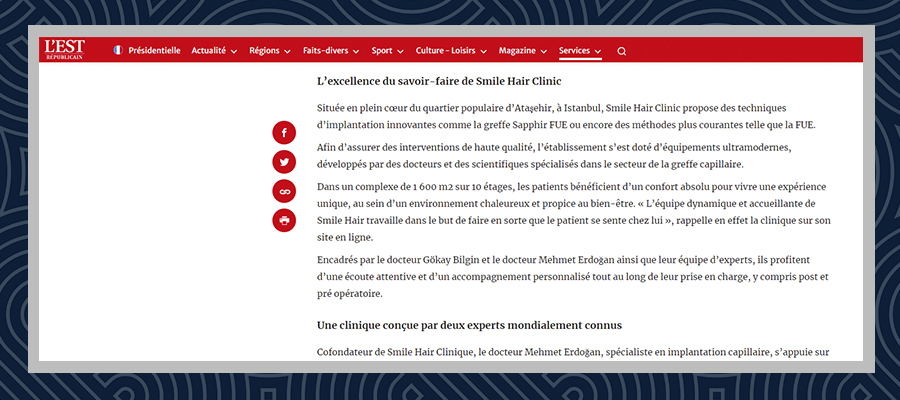Open the Régions menu
The height and width of the screenshot is (400, 900).
click(x=270, y=51)
